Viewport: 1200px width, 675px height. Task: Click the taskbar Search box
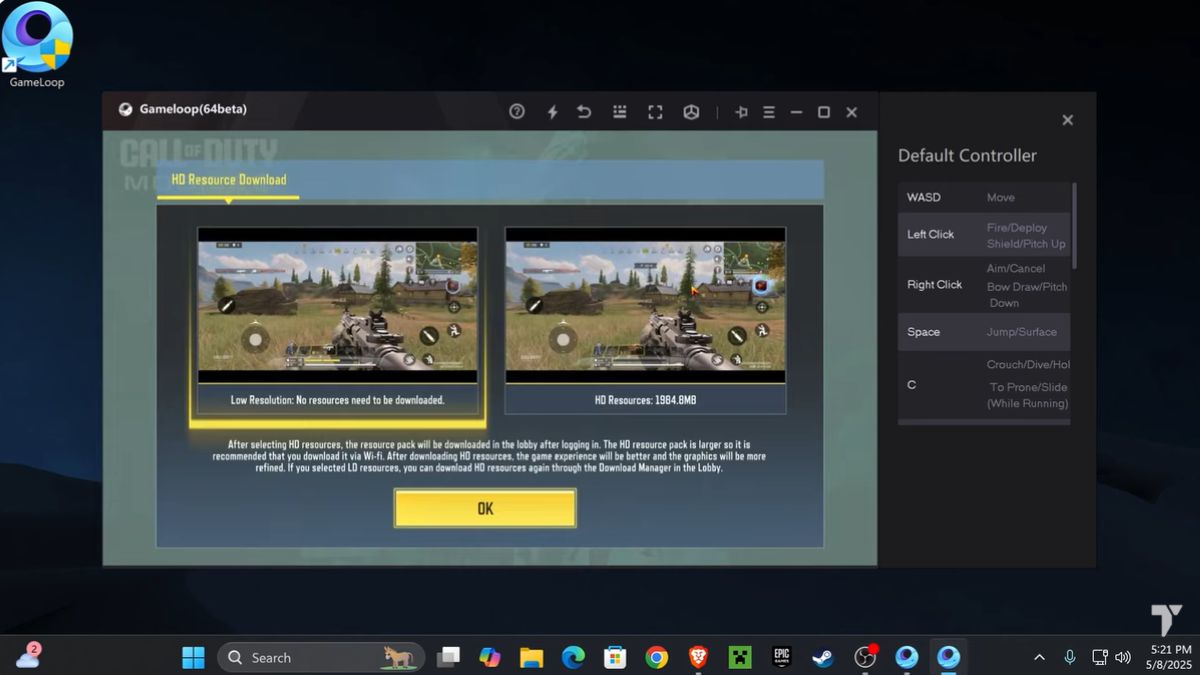[x=321, y=657]
